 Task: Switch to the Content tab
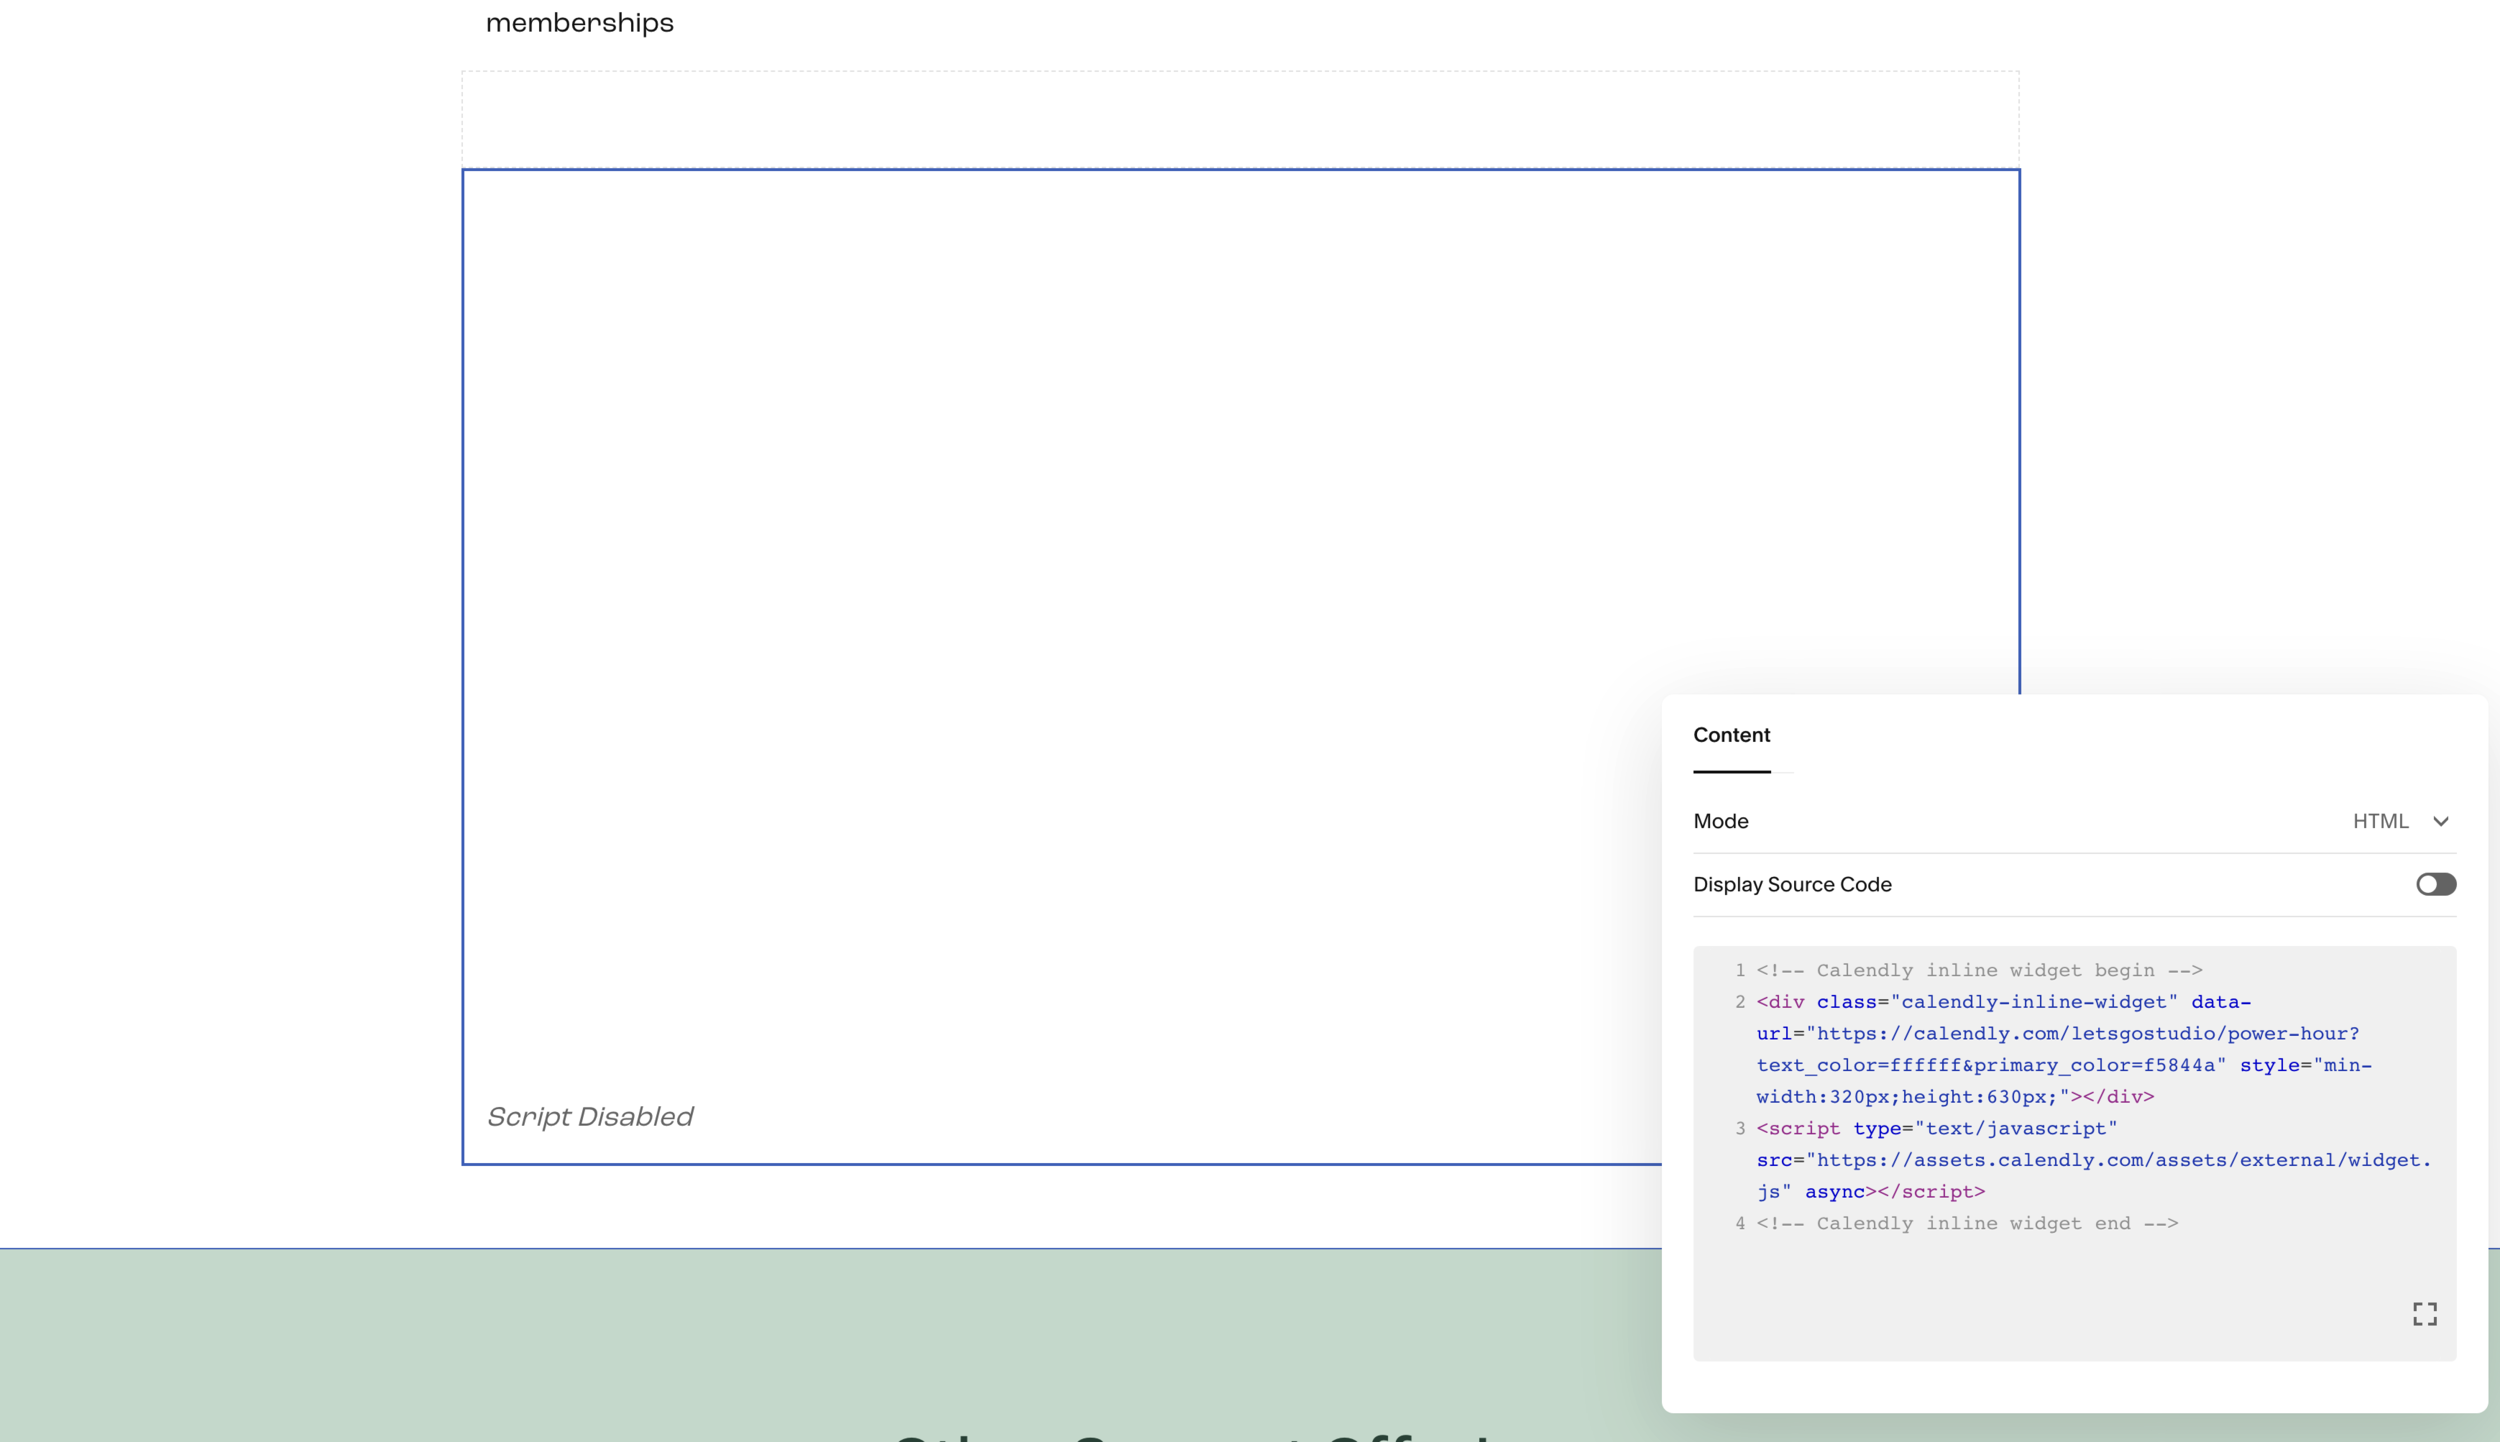[1731, 735]
